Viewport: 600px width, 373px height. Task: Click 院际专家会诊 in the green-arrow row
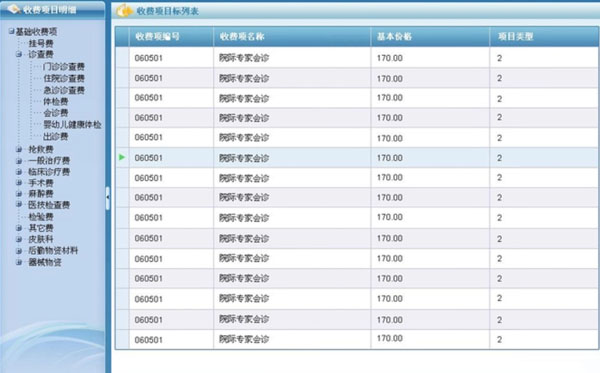click(244, 158)
